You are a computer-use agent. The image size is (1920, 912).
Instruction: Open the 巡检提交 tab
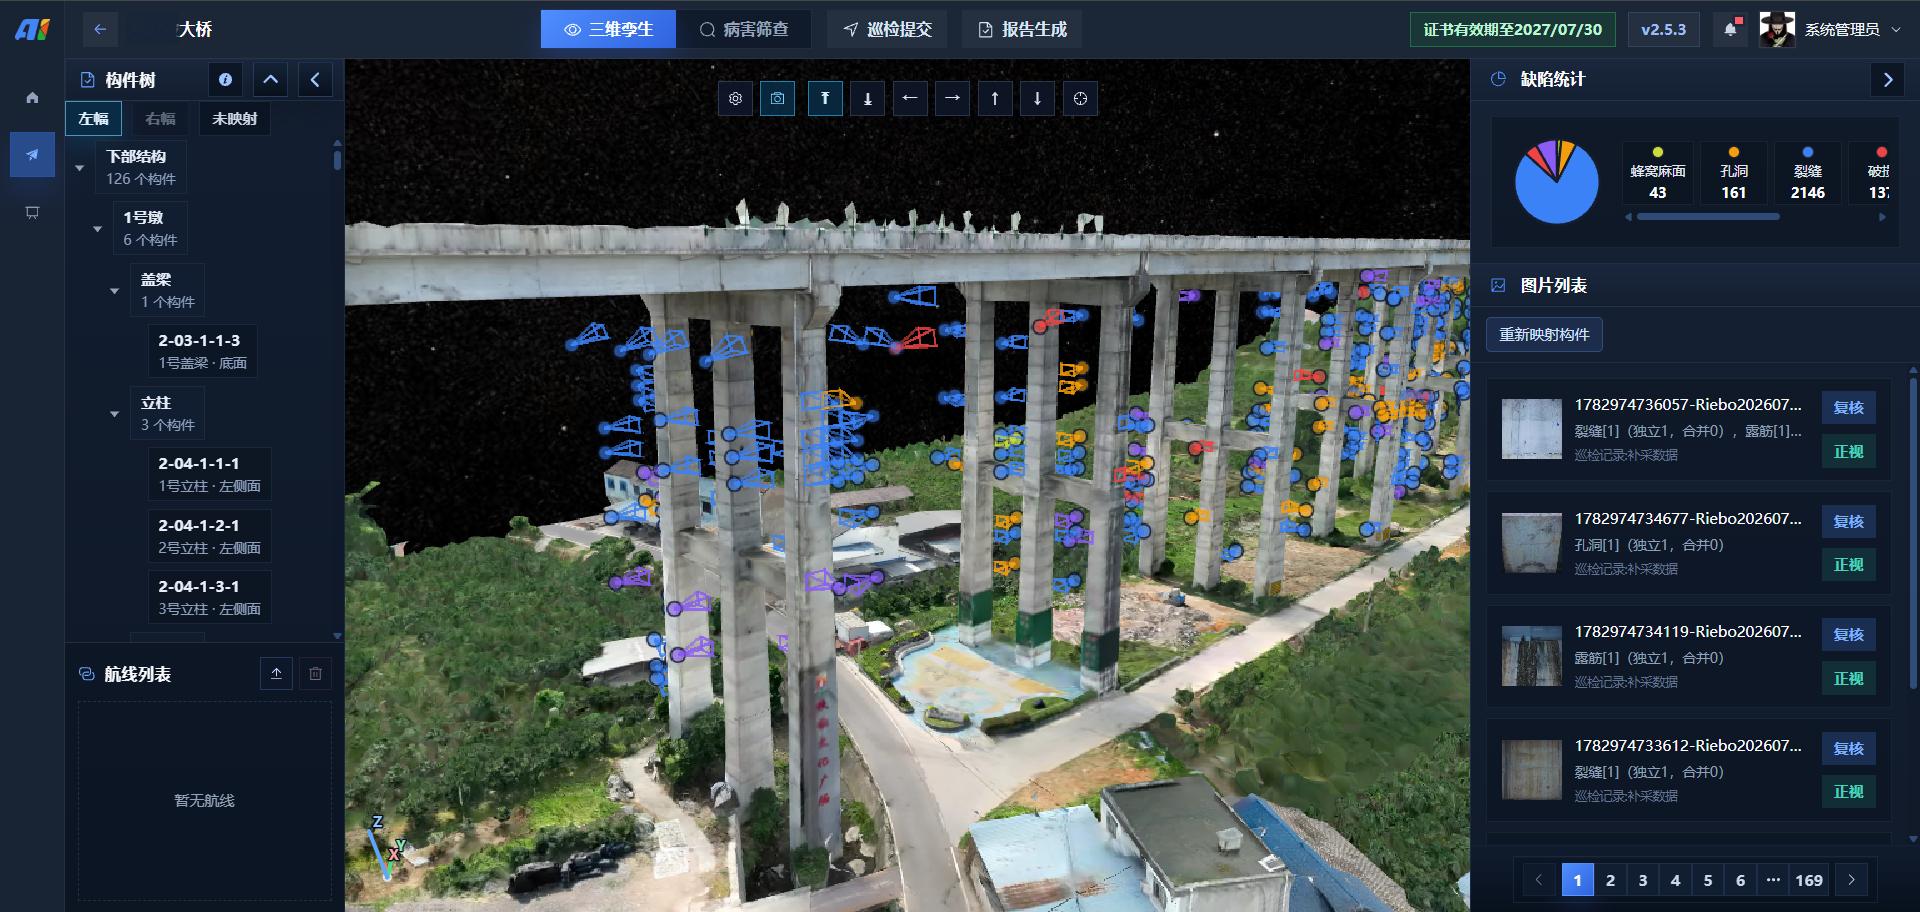tap(887, 30)
